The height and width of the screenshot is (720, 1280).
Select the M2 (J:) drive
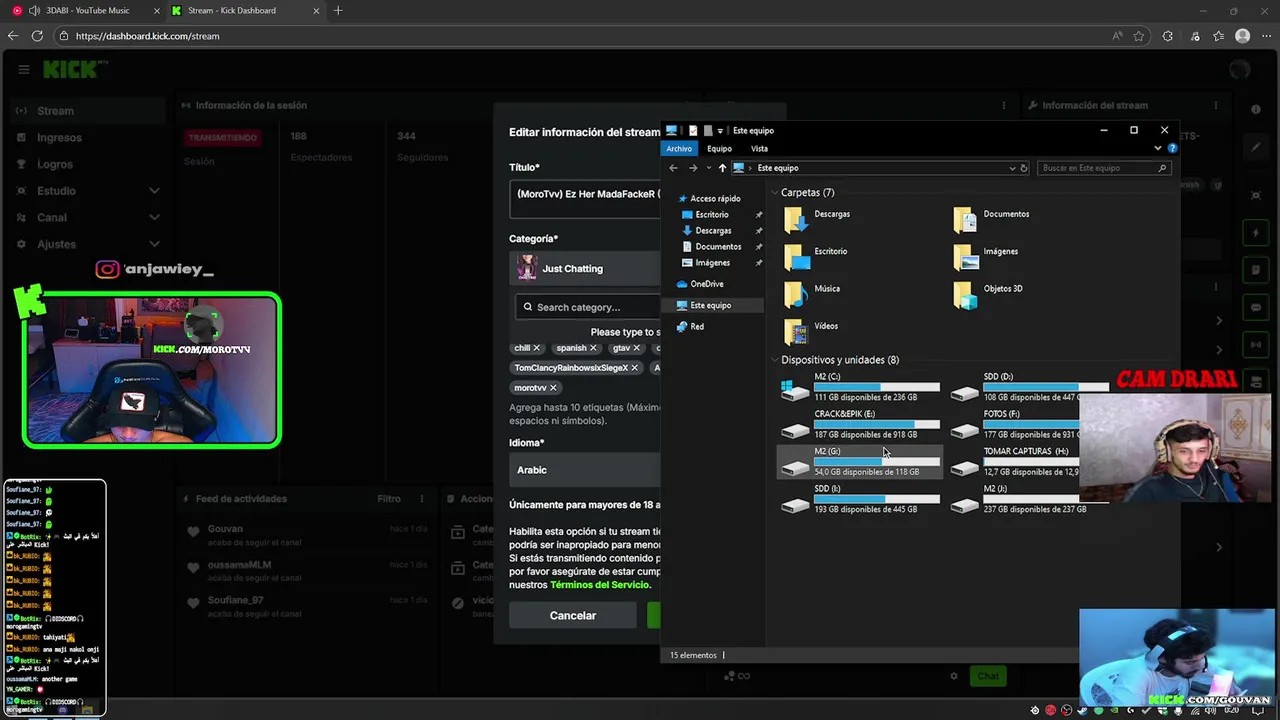[1029, 499]
